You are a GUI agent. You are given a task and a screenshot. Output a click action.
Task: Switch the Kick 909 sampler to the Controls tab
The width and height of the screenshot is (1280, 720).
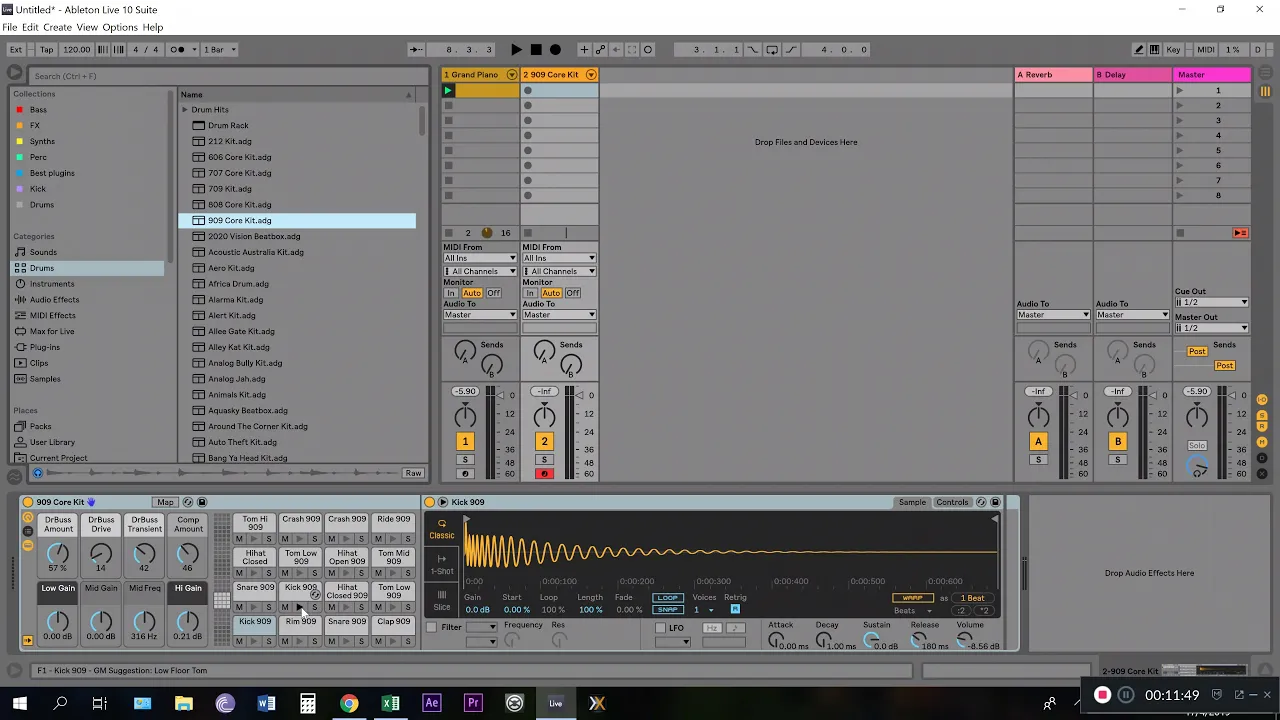click(952, 502)
